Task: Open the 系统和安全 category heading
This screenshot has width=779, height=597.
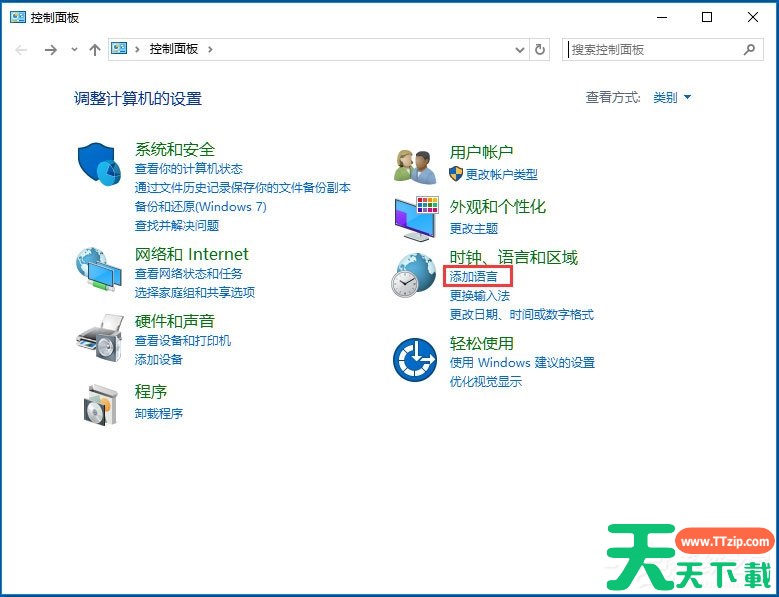Action: coord(175,149)
